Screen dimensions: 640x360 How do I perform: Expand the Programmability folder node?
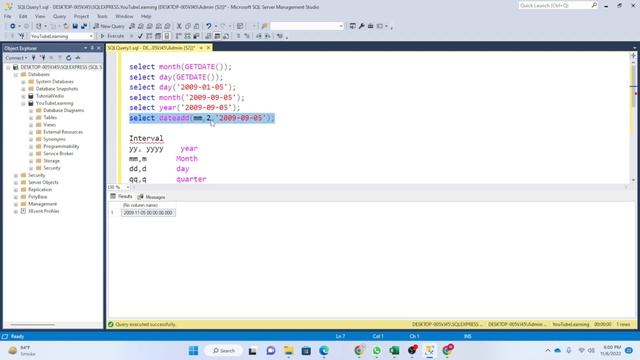[31, 146]
